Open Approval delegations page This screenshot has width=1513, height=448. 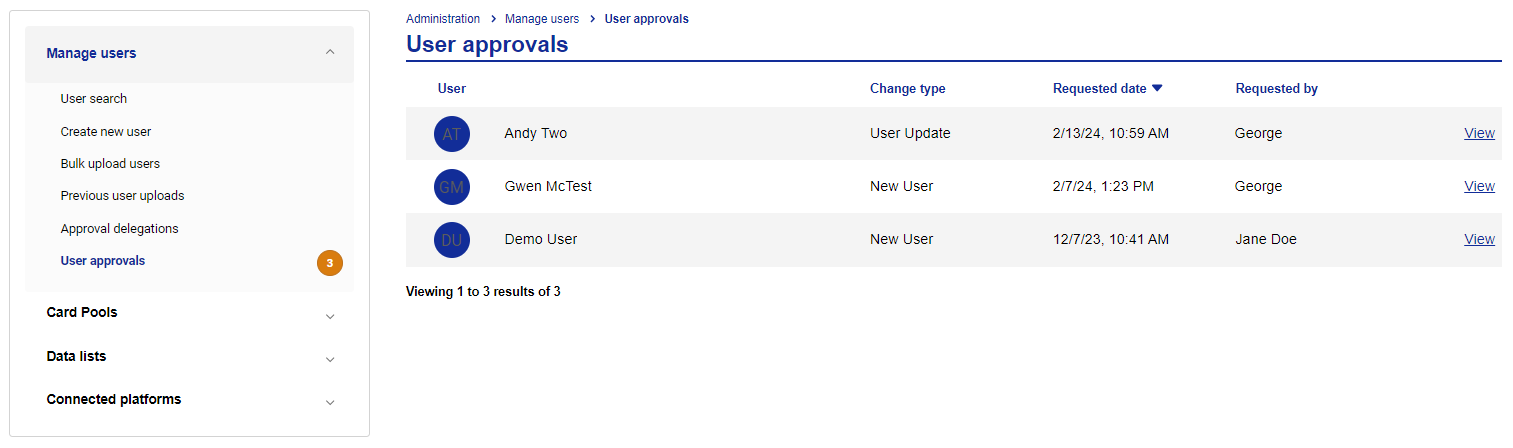coord(119,228)
